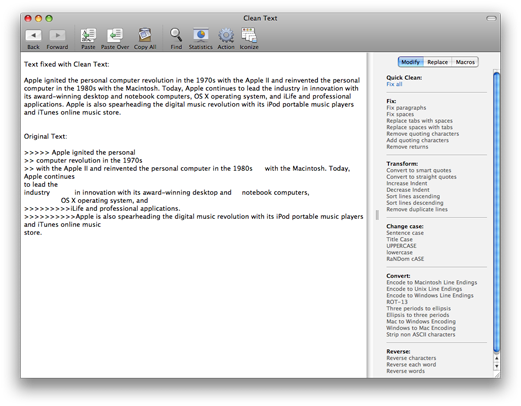
Task: Apply lowercase
Action: tap(399, 252)
